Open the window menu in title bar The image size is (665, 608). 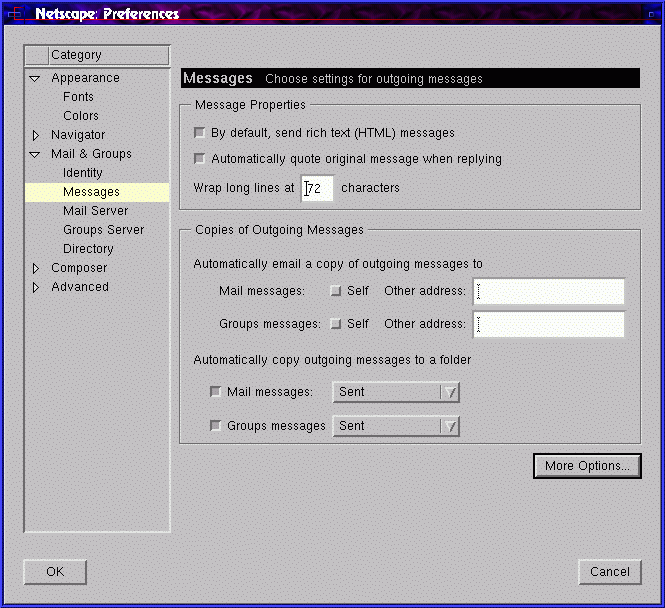(x=15, y=14)
